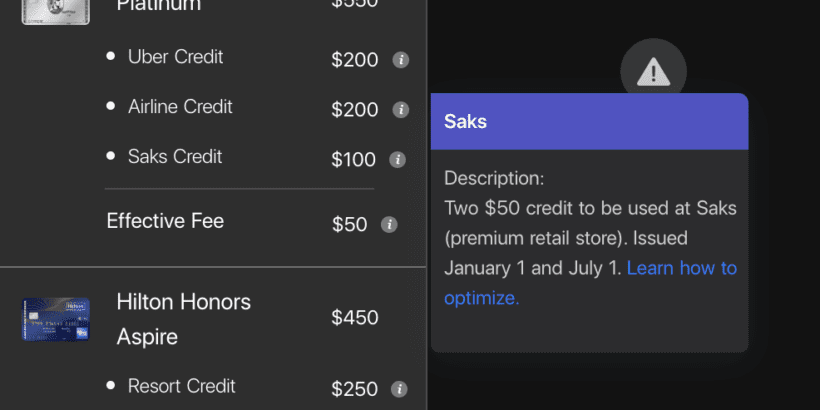The height and width of the screenshot is (410, 820).
Task: Click the Saks Credit label
Action: [x=175, y=156]
